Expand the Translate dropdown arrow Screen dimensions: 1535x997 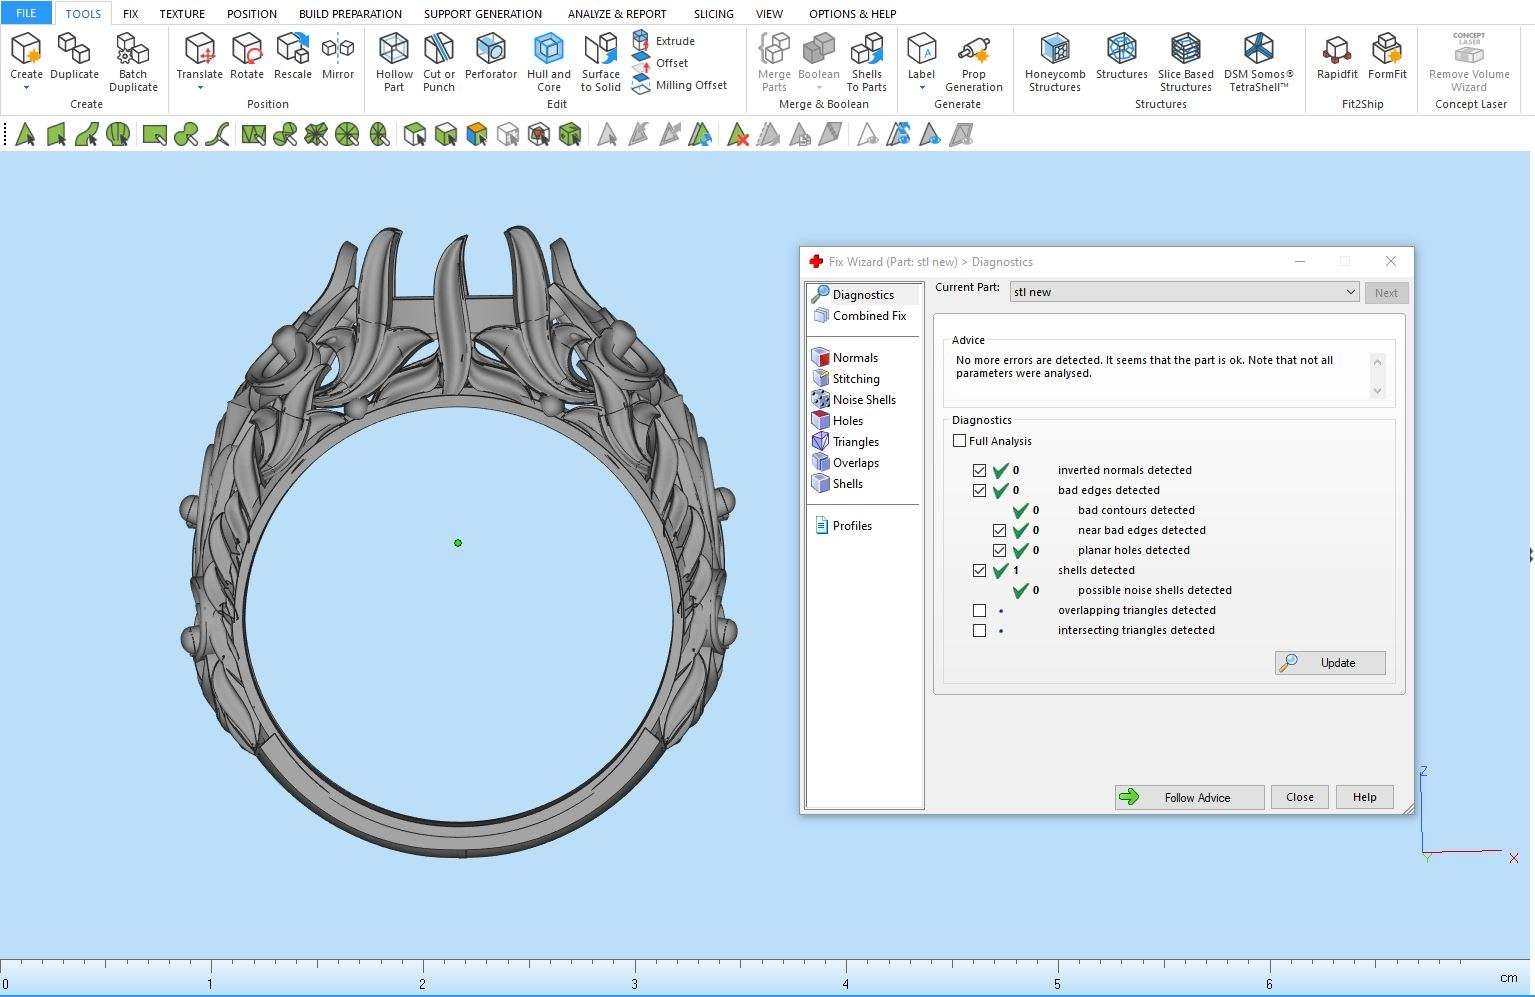199,88
